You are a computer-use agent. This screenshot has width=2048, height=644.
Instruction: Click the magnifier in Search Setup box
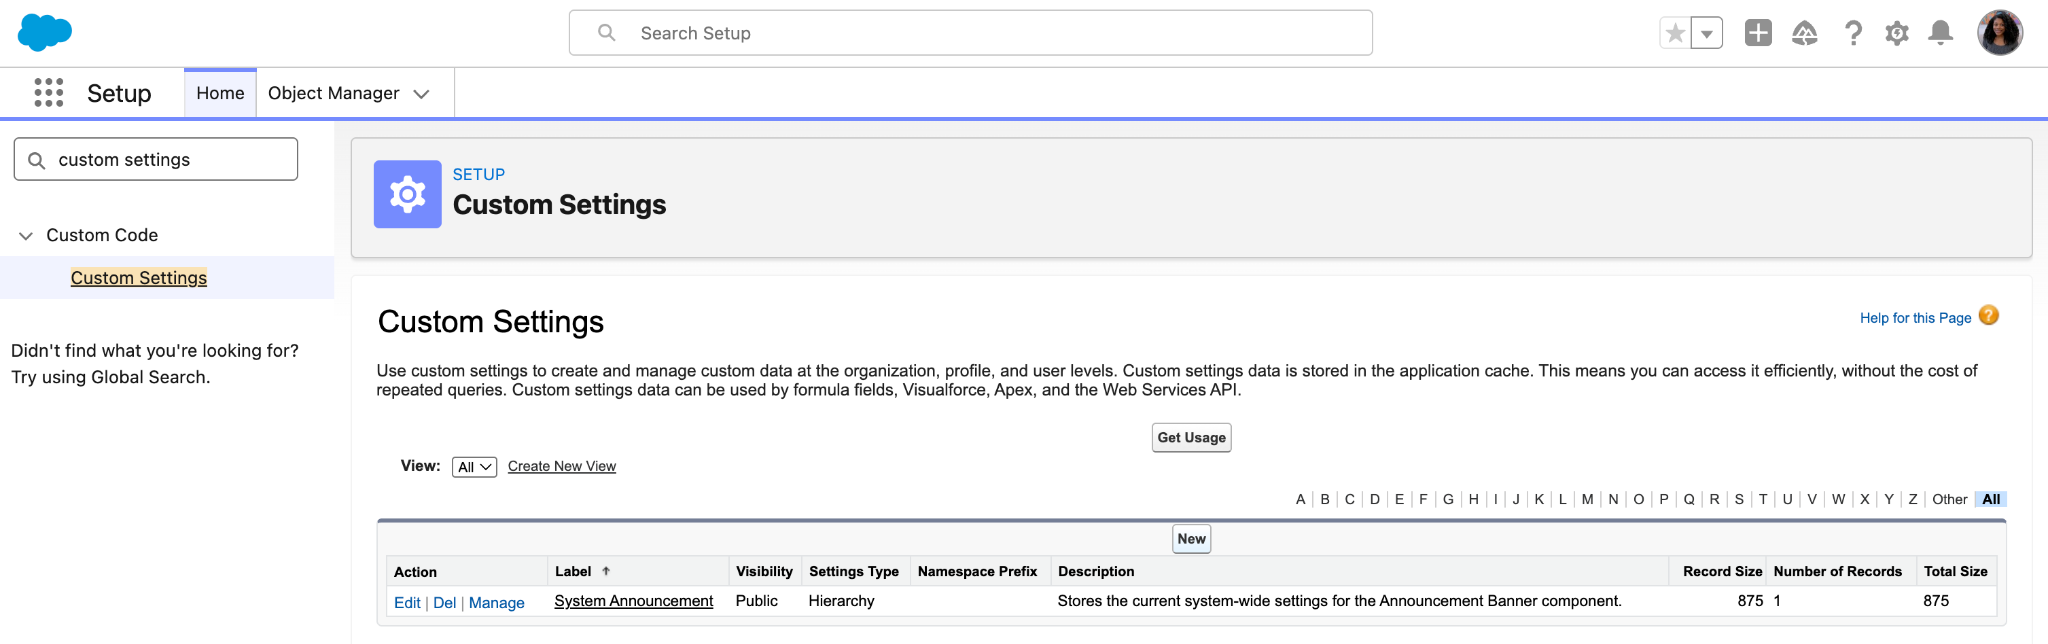tap(606, 33)
